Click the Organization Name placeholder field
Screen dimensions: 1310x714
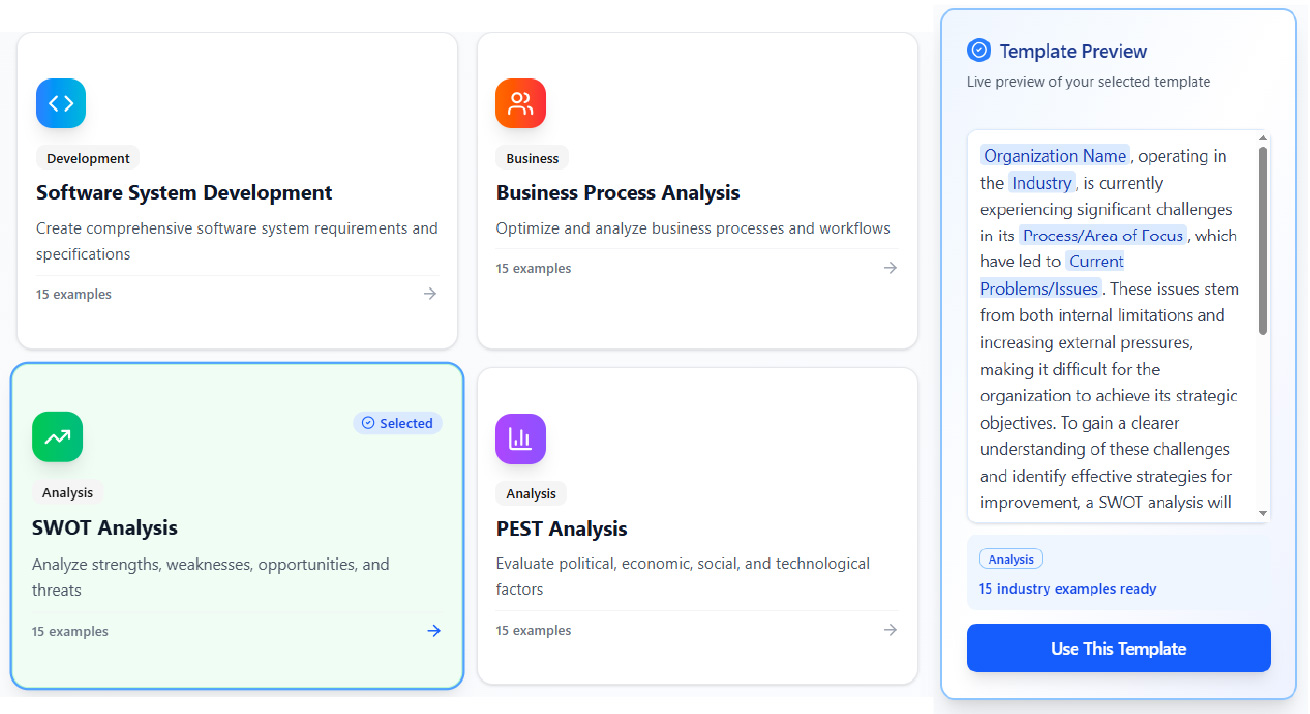click(1055, 156)
